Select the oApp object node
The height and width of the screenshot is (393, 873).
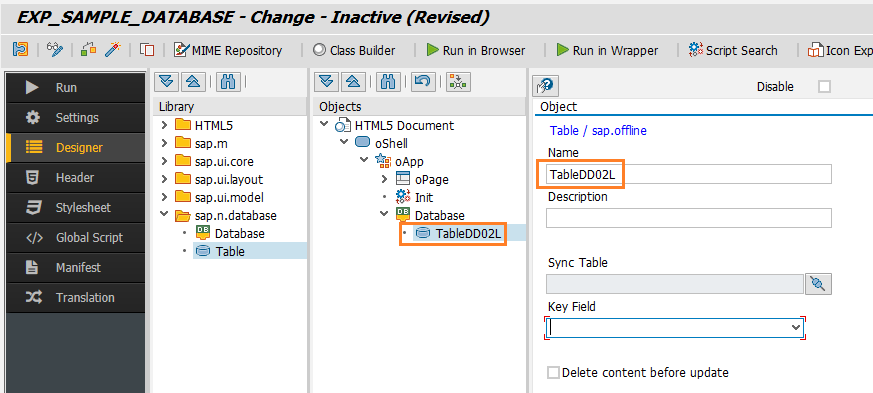tap(409, 161)
